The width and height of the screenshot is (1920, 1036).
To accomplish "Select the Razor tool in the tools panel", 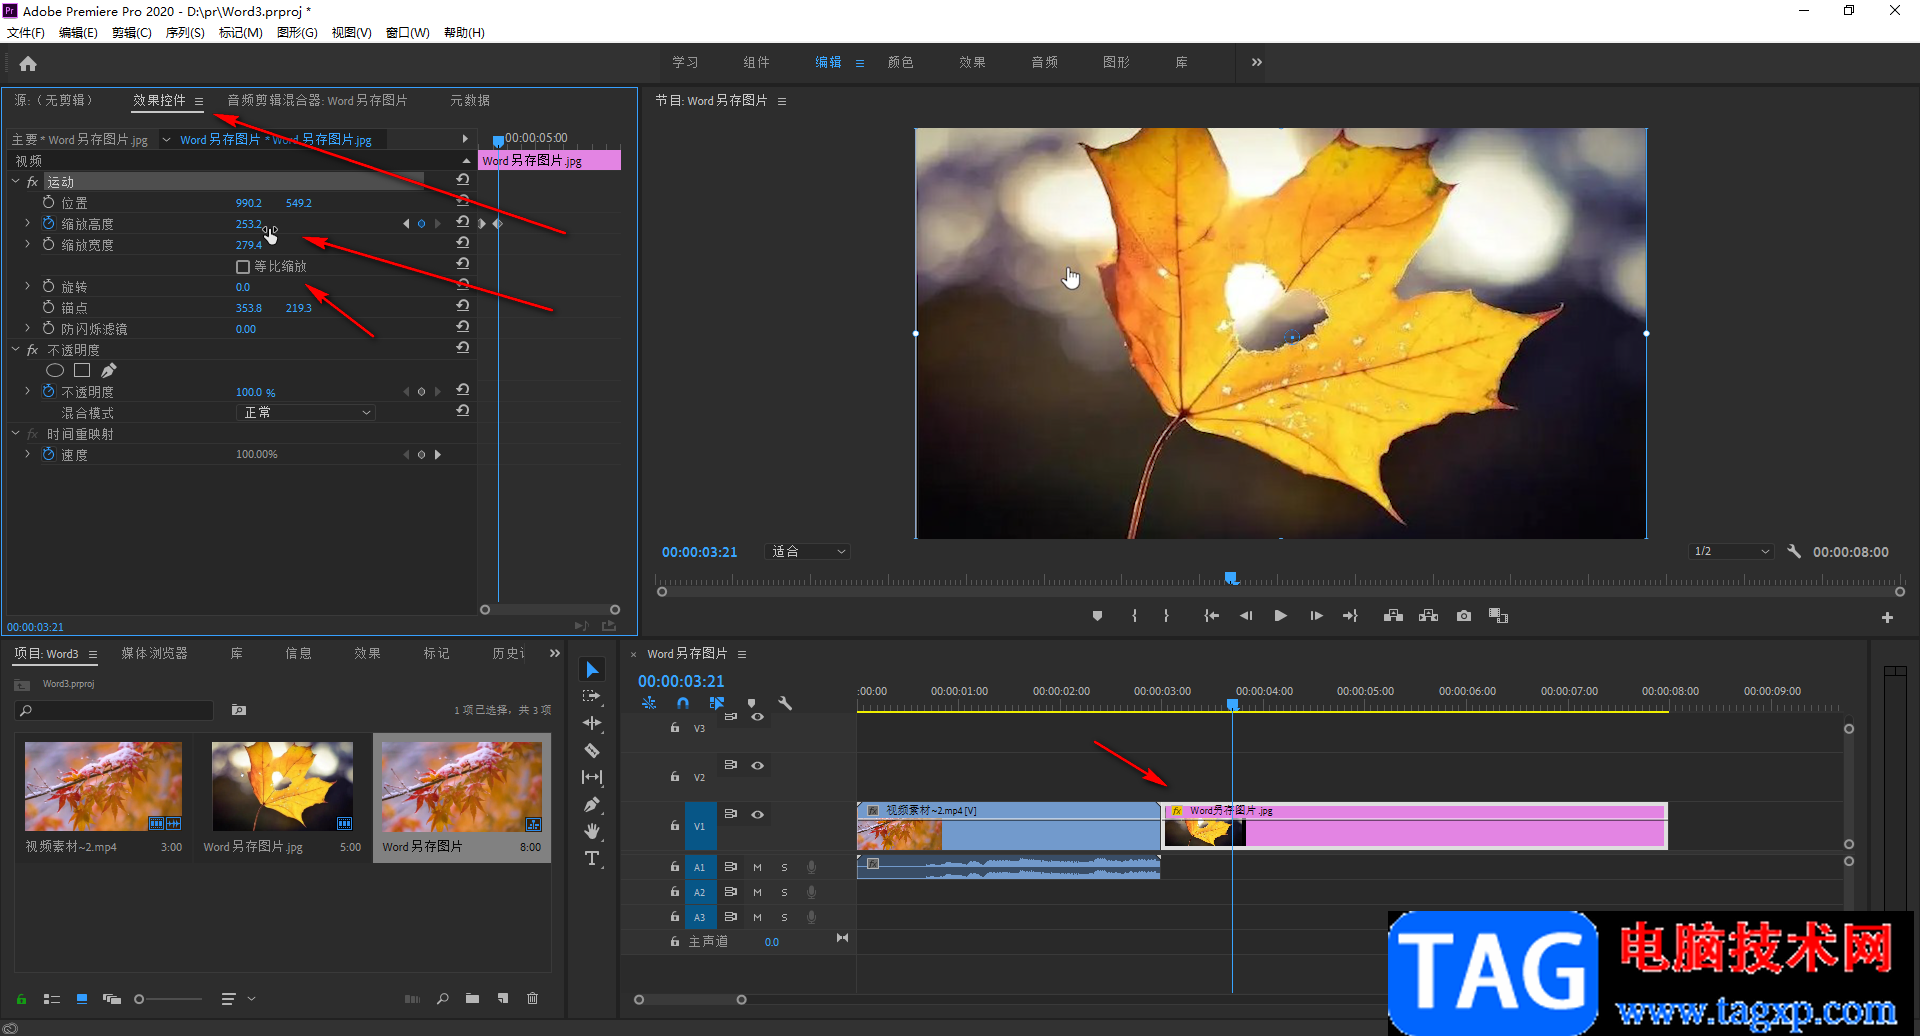I will point(592,750).
